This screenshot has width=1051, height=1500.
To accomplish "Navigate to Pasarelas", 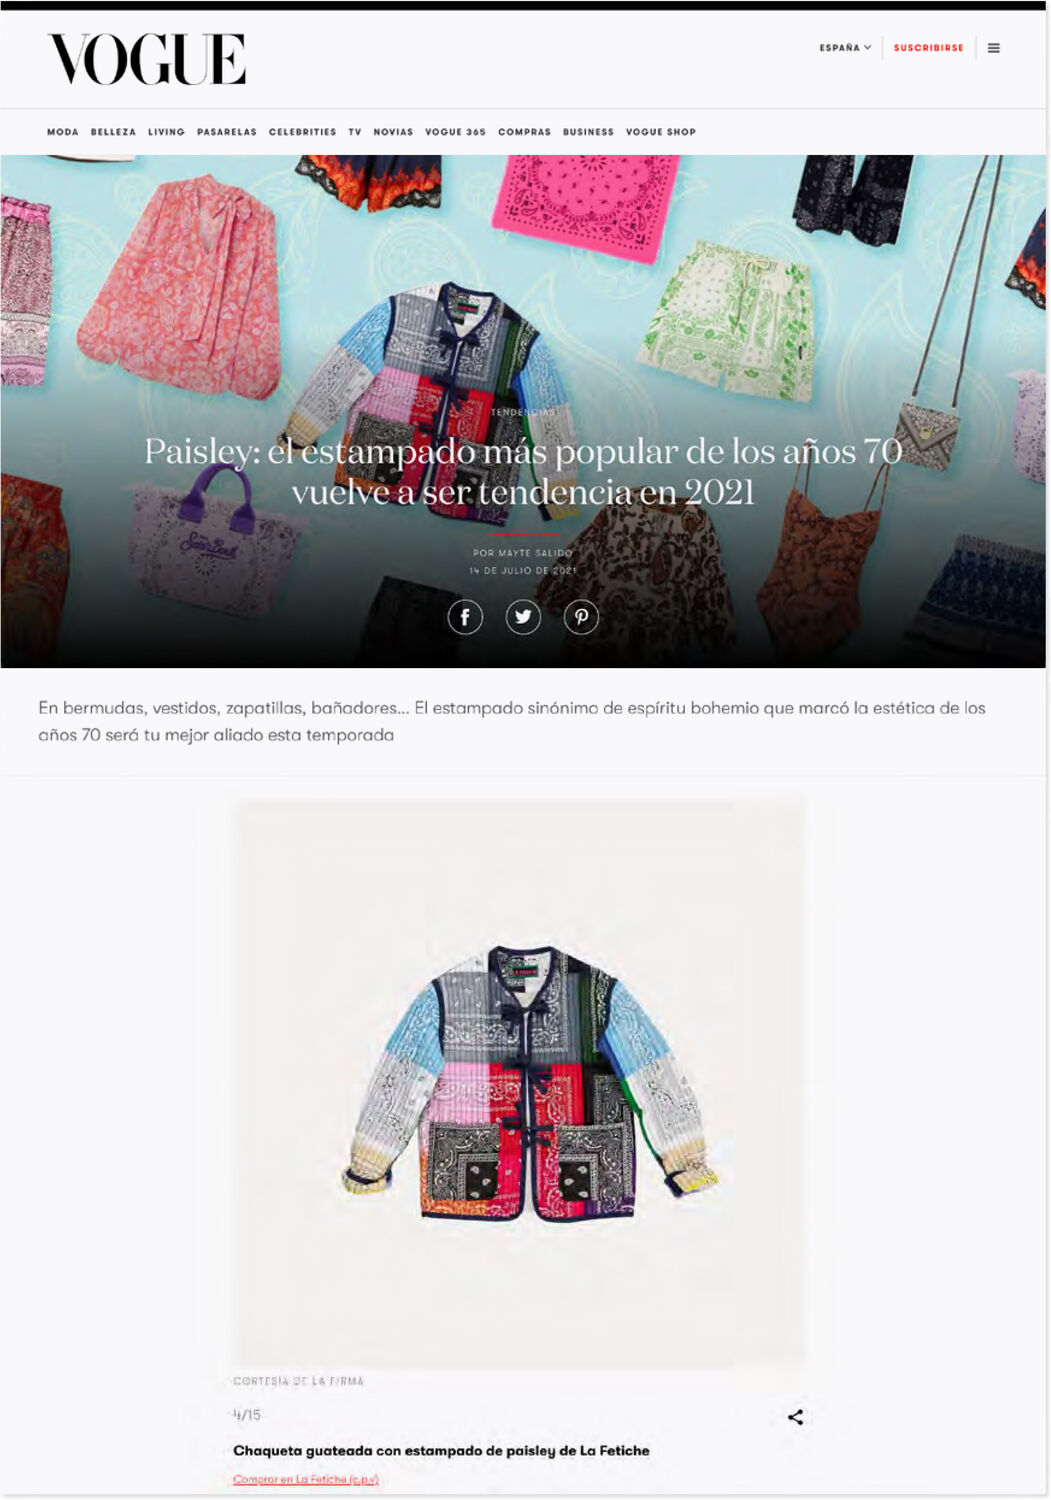I will [227, 132].
